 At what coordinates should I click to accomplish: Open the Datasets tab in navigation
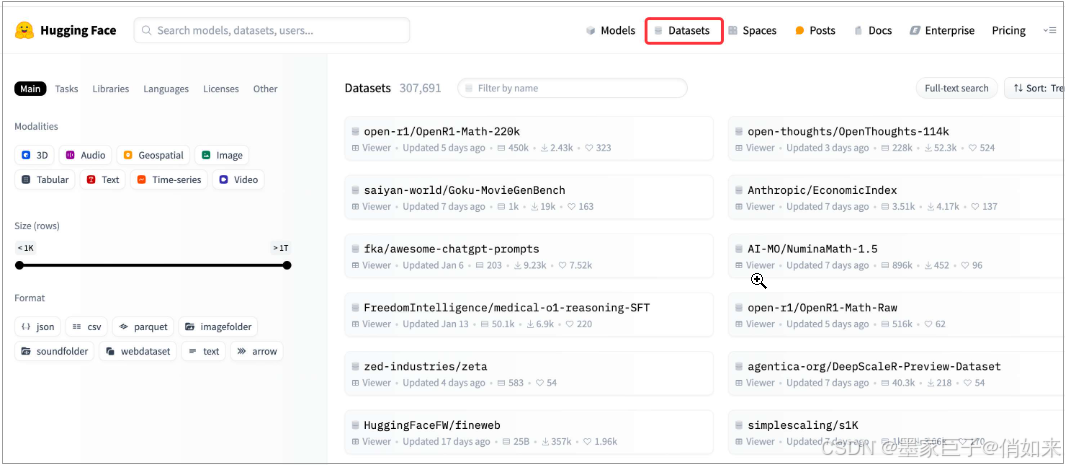click(x=683, y=31)
